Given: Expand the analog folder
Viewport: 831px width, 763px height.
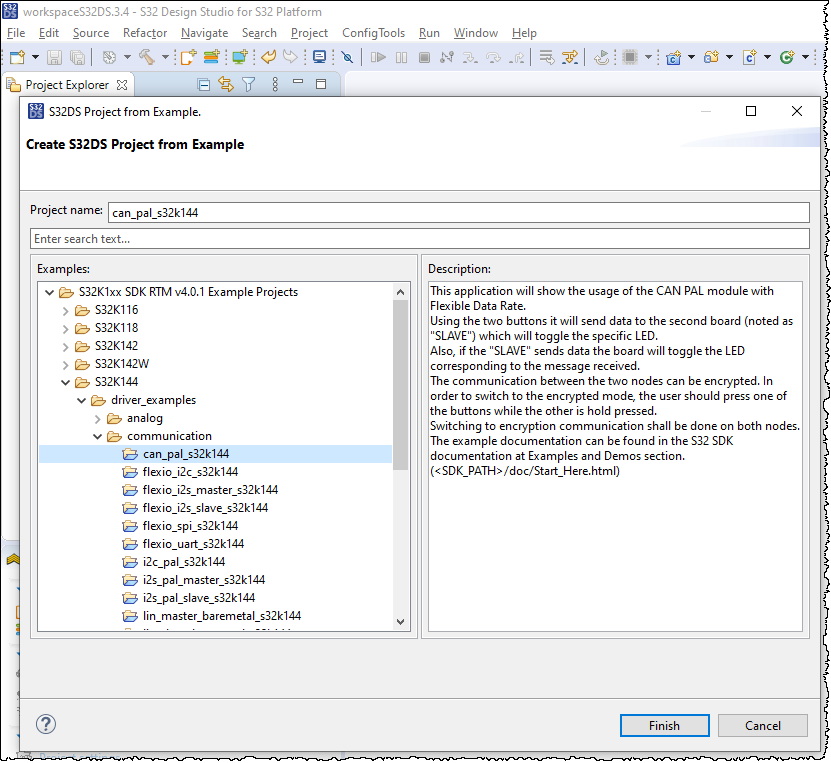Looking at the screenshot, I should [x=98, y=419].
